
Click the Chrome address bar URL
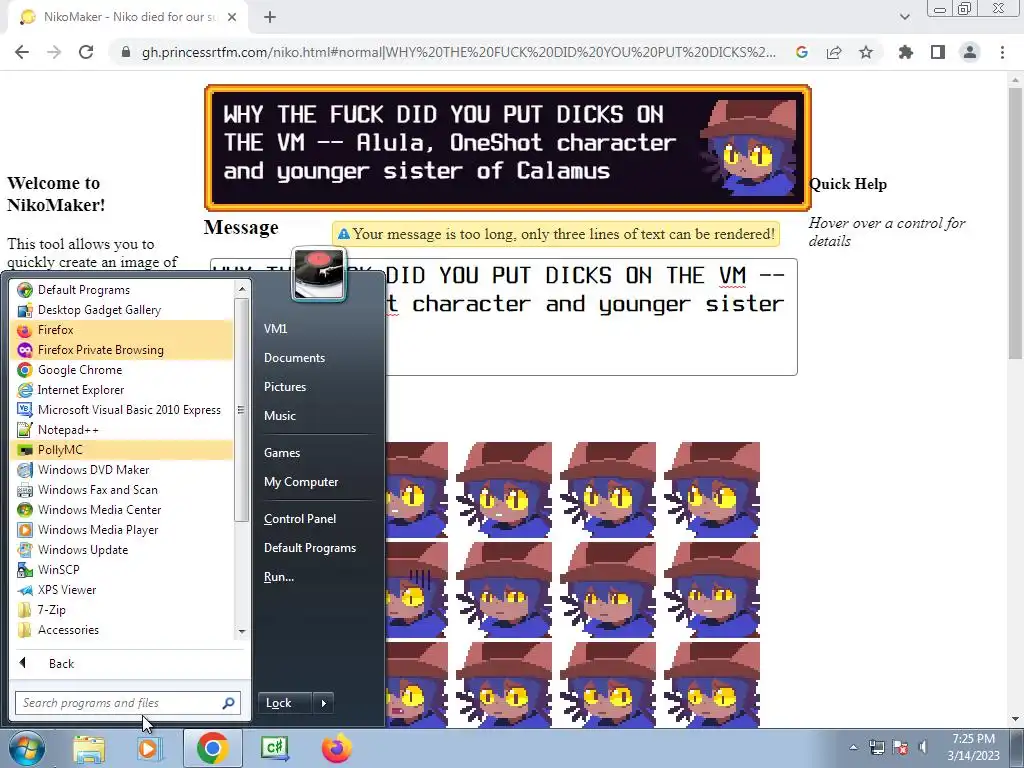click(458, 52)
